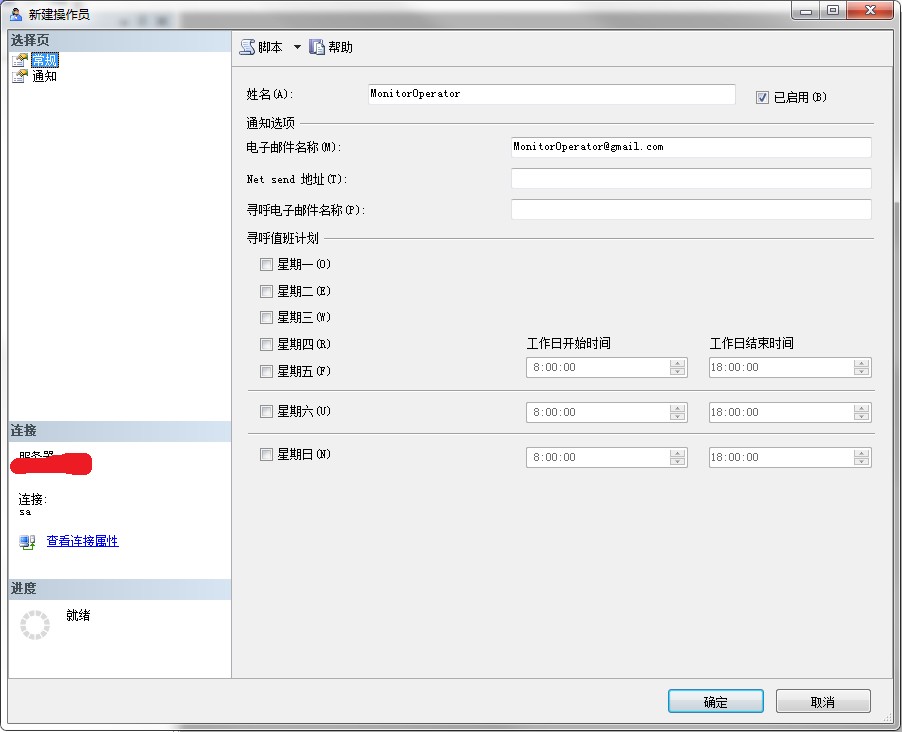The height and width of the screenshot is (732, 902).
Task: Click the 进度 section header
Action: coord(120,589)
